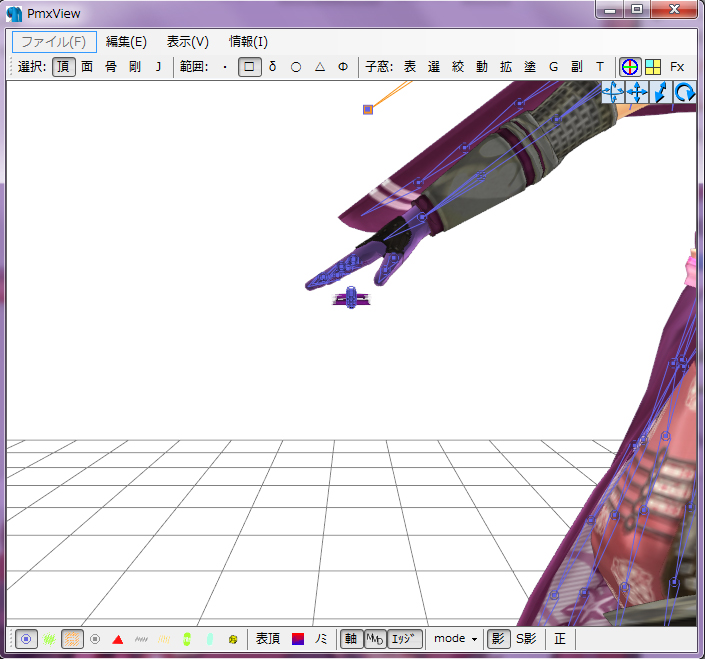Toggle bone selection mode 骨

point(111,67)
